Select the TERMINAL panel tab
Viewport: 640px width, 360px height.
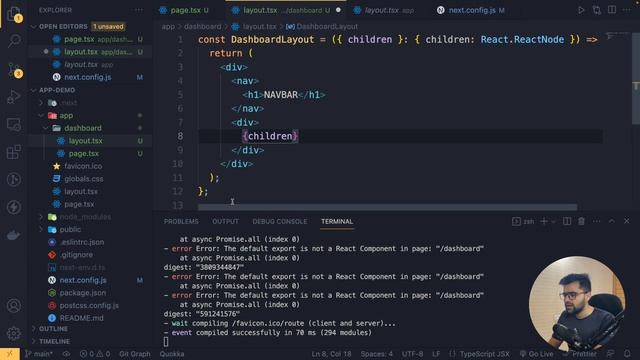tap(337, 221)
